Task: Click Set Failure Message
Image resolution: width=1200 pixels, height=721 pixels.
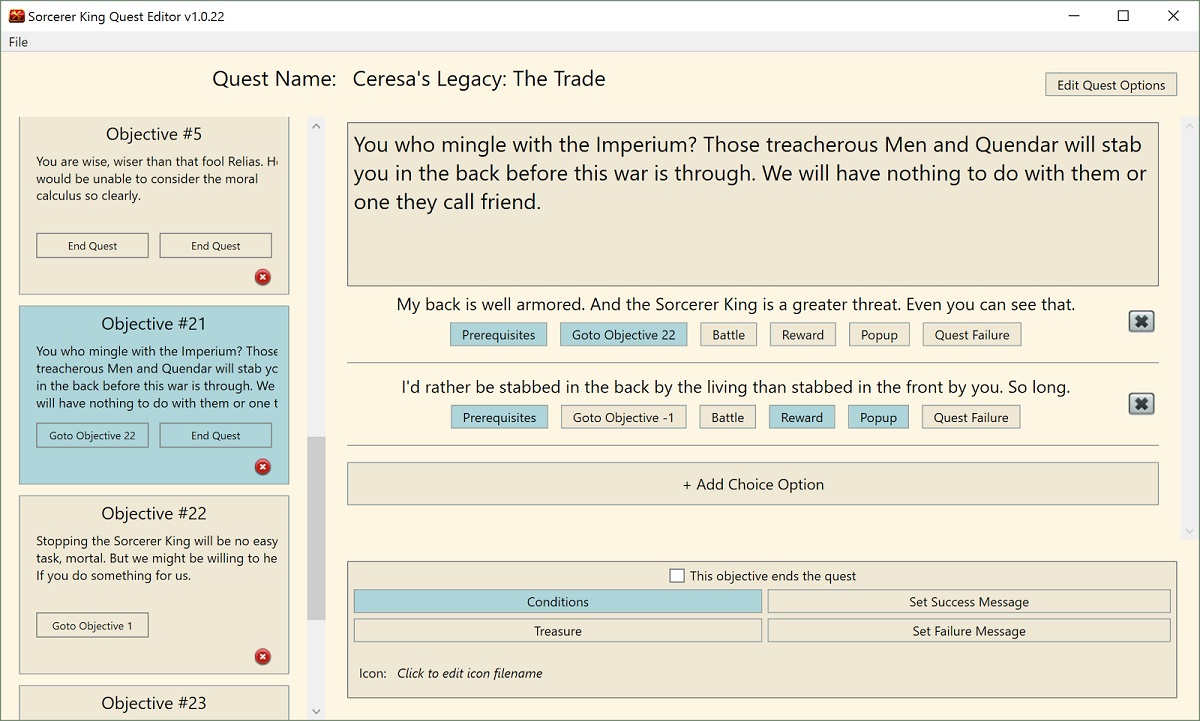Action: pyautogui.click(x=969, y=631)
